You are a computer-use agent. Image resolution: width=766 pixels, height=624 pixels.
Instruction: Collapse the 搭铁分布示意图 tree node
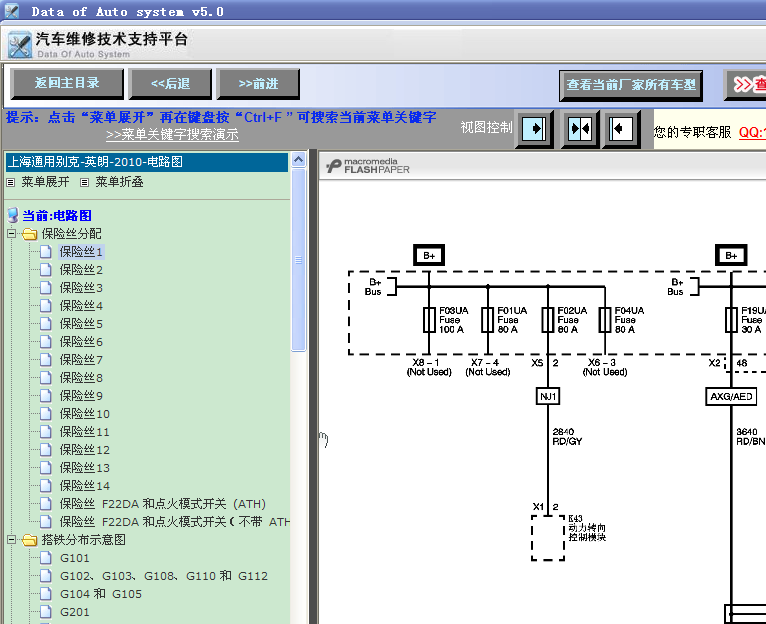point(12,539)
